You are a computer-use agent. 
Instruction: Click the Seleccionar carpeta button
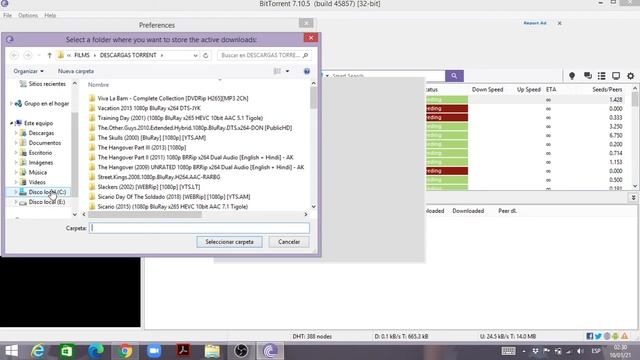(229, 242)
